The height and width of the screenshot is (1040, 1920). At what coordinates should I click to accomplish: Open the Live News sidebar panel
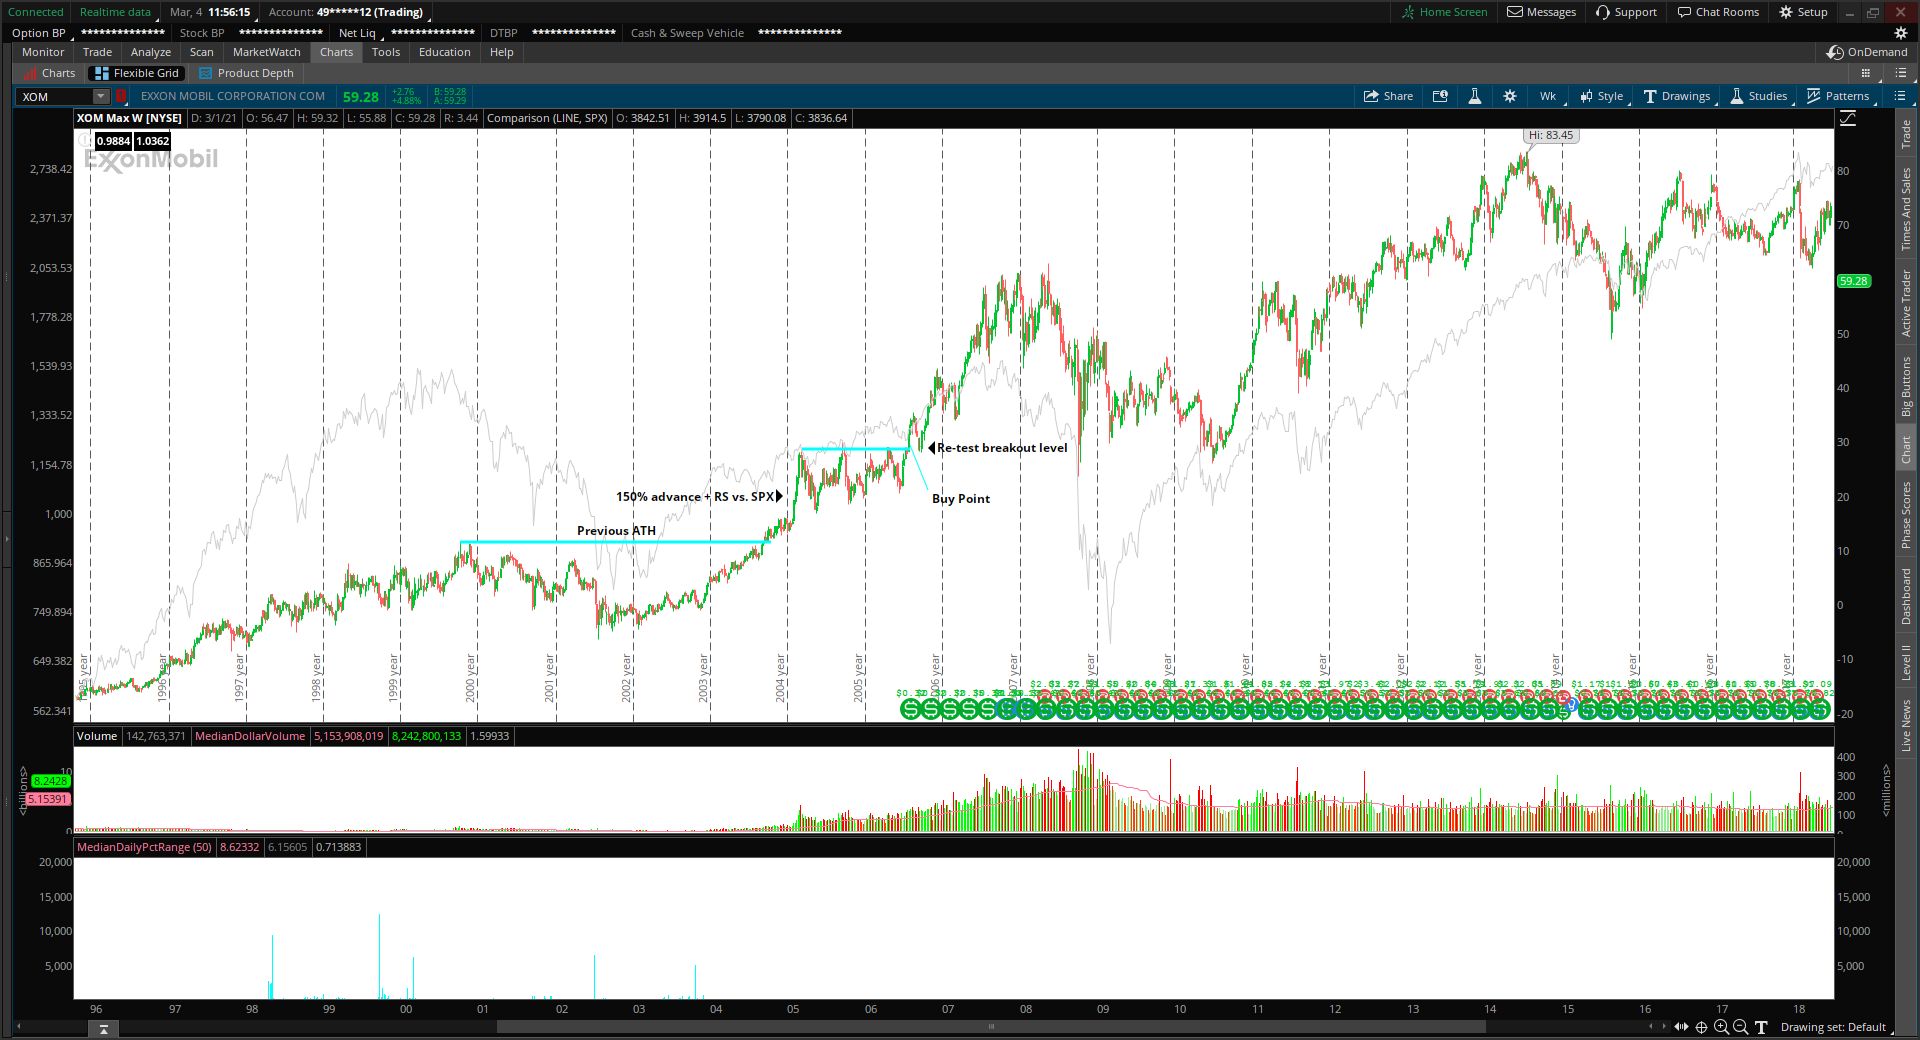1906,725
